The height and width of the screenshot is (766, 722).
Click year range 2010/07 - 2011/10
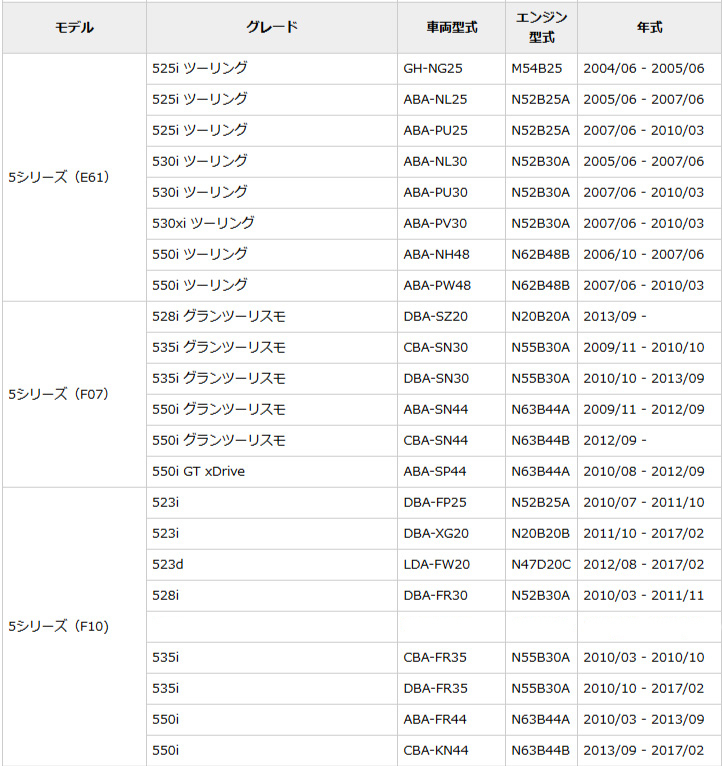[x=644, y=503]
